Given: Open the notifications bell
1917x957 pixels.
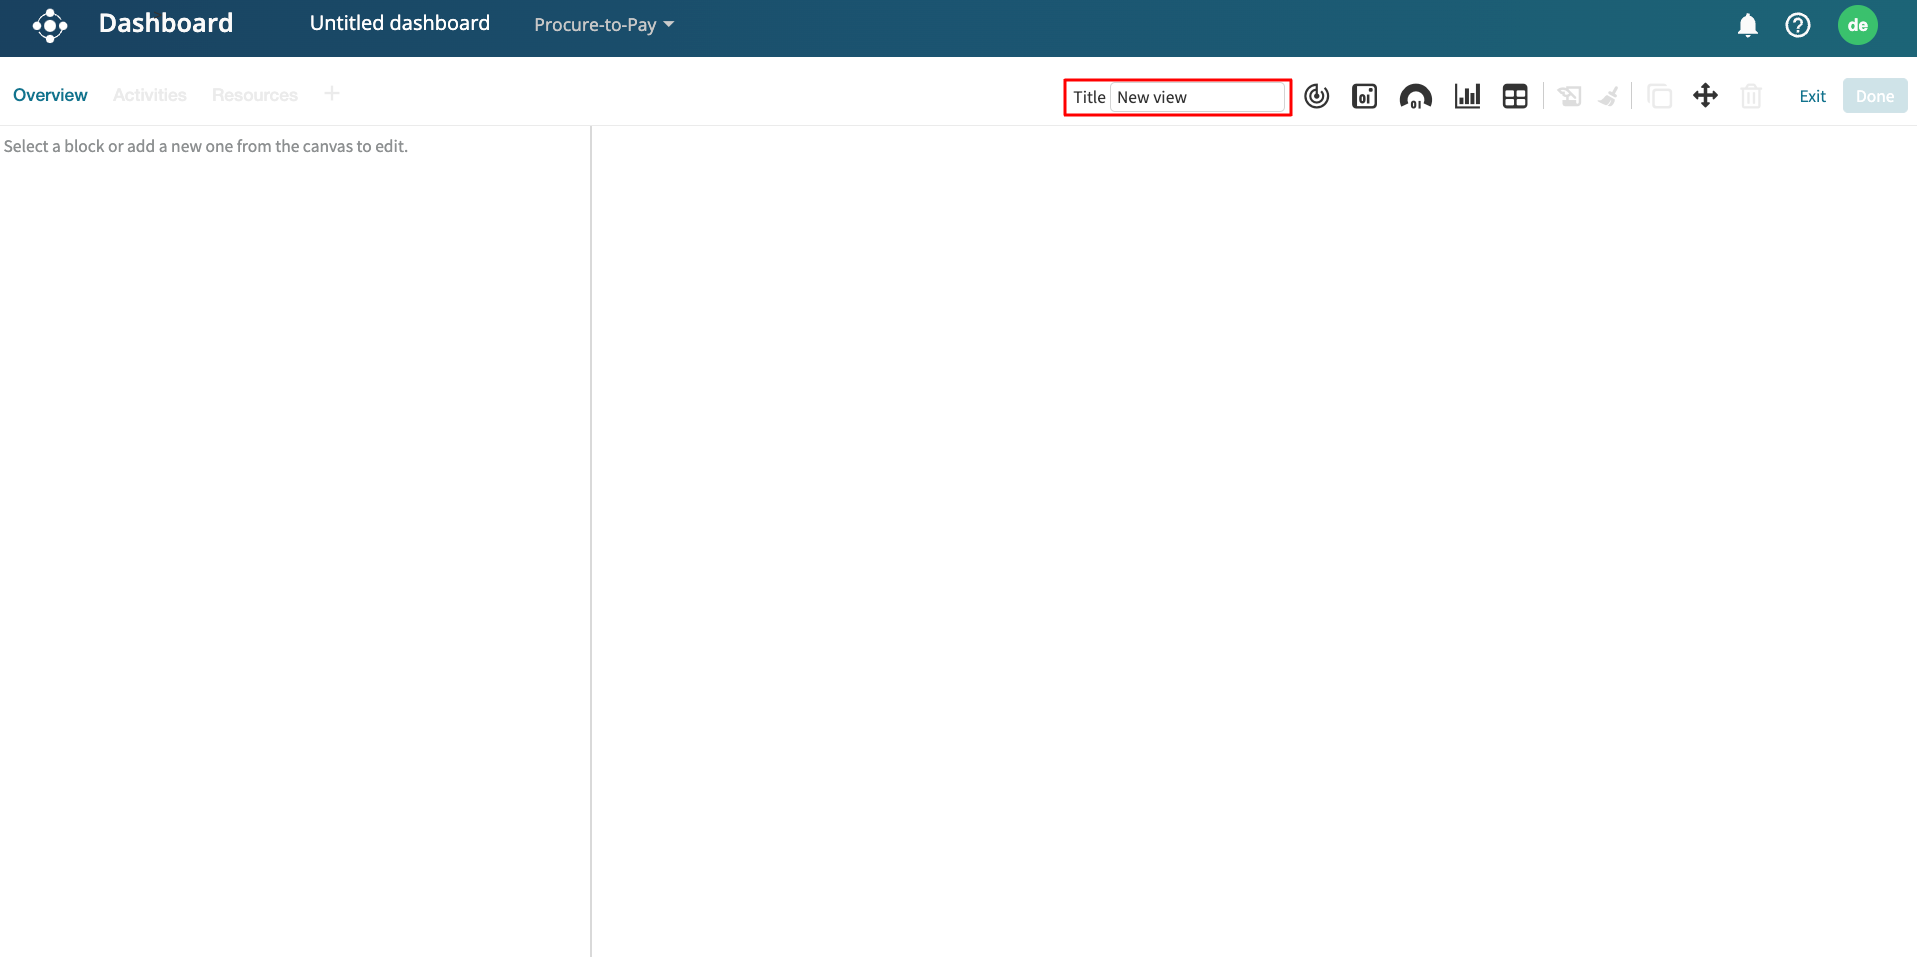Looking at the screenshot, I should [x=1747, y=25].
